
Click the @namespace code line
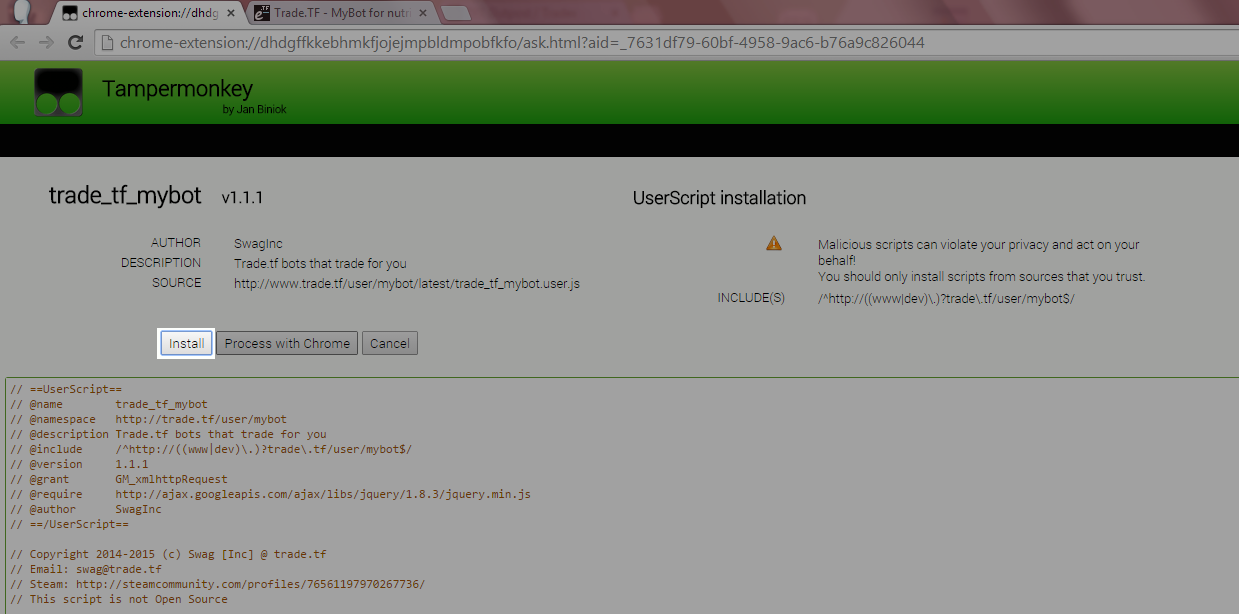point(148,420)
